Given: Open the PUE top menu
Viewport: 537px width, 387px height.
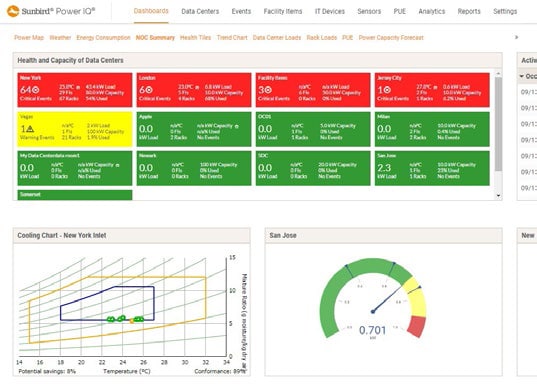Looking at the screenshot, I should point(400,11).
